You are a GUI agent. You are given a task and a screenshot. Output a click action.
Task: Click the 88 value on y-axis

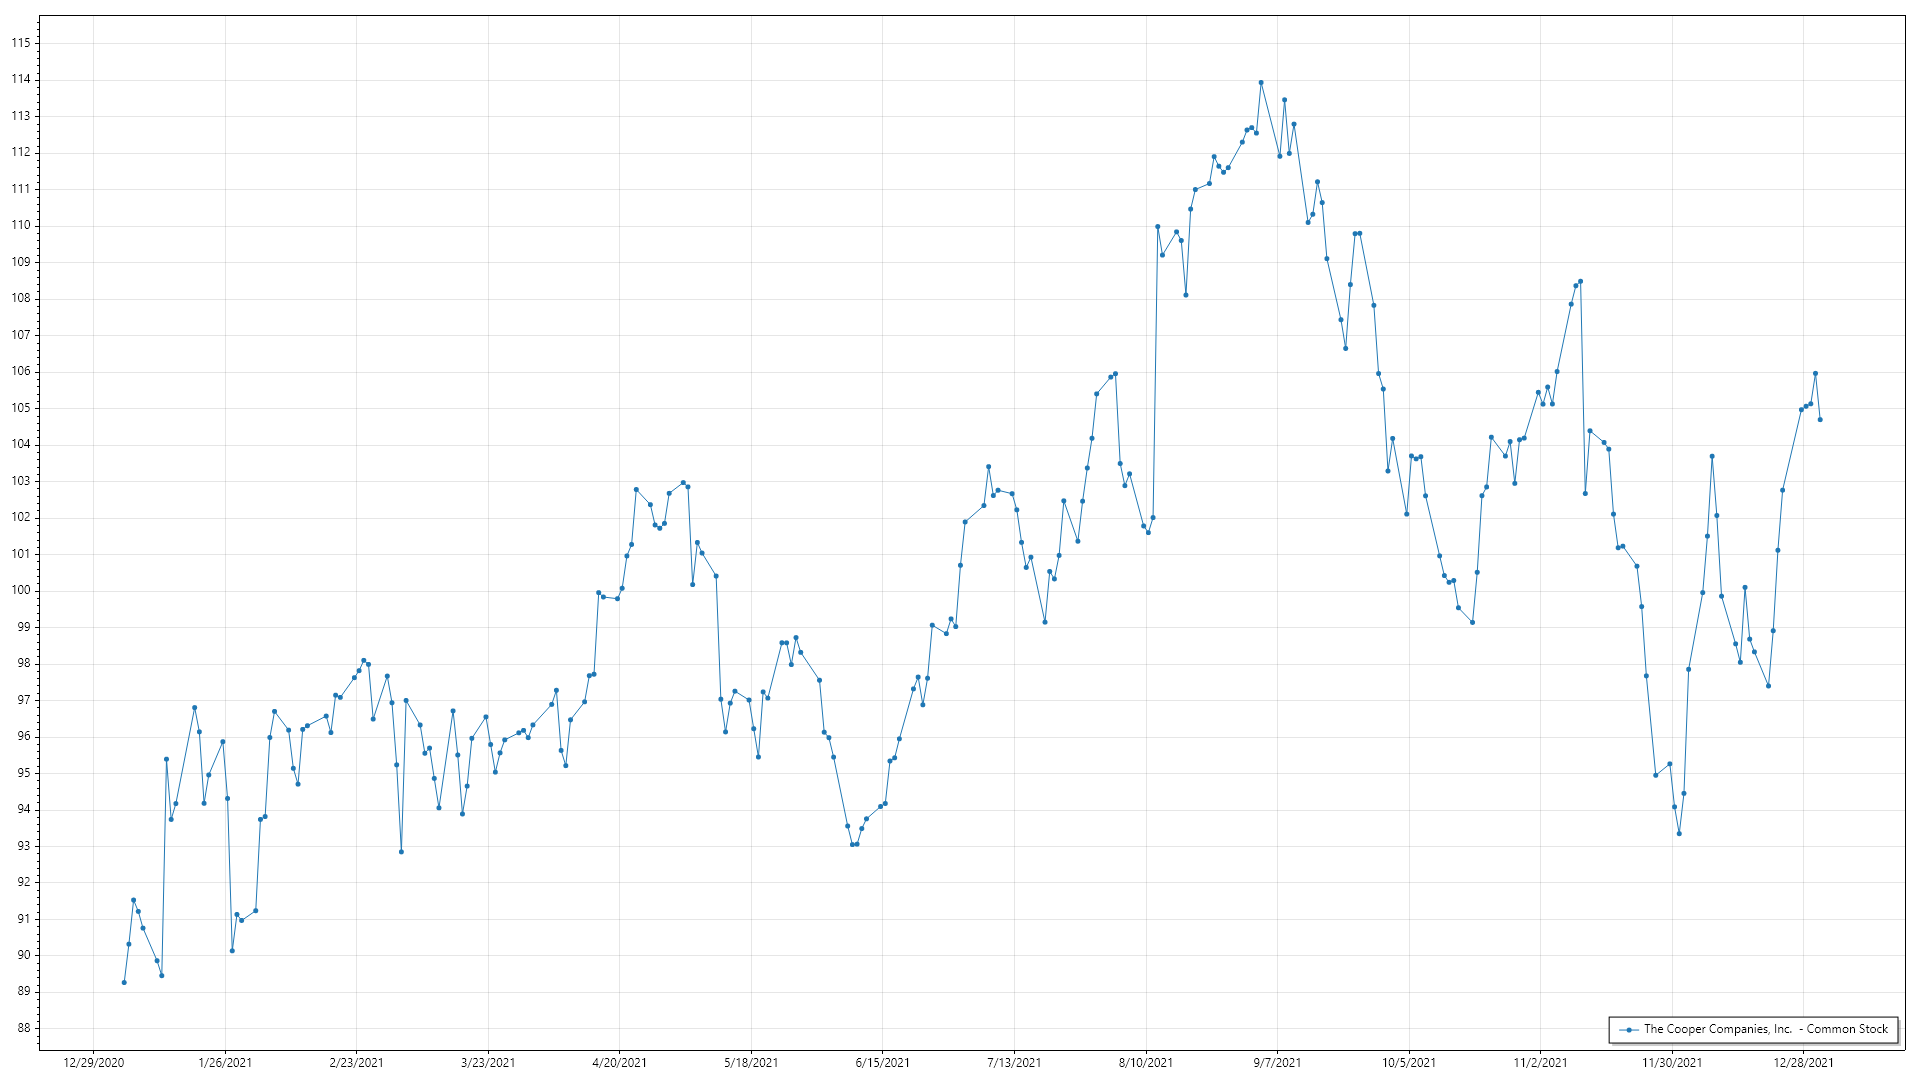24,1028
